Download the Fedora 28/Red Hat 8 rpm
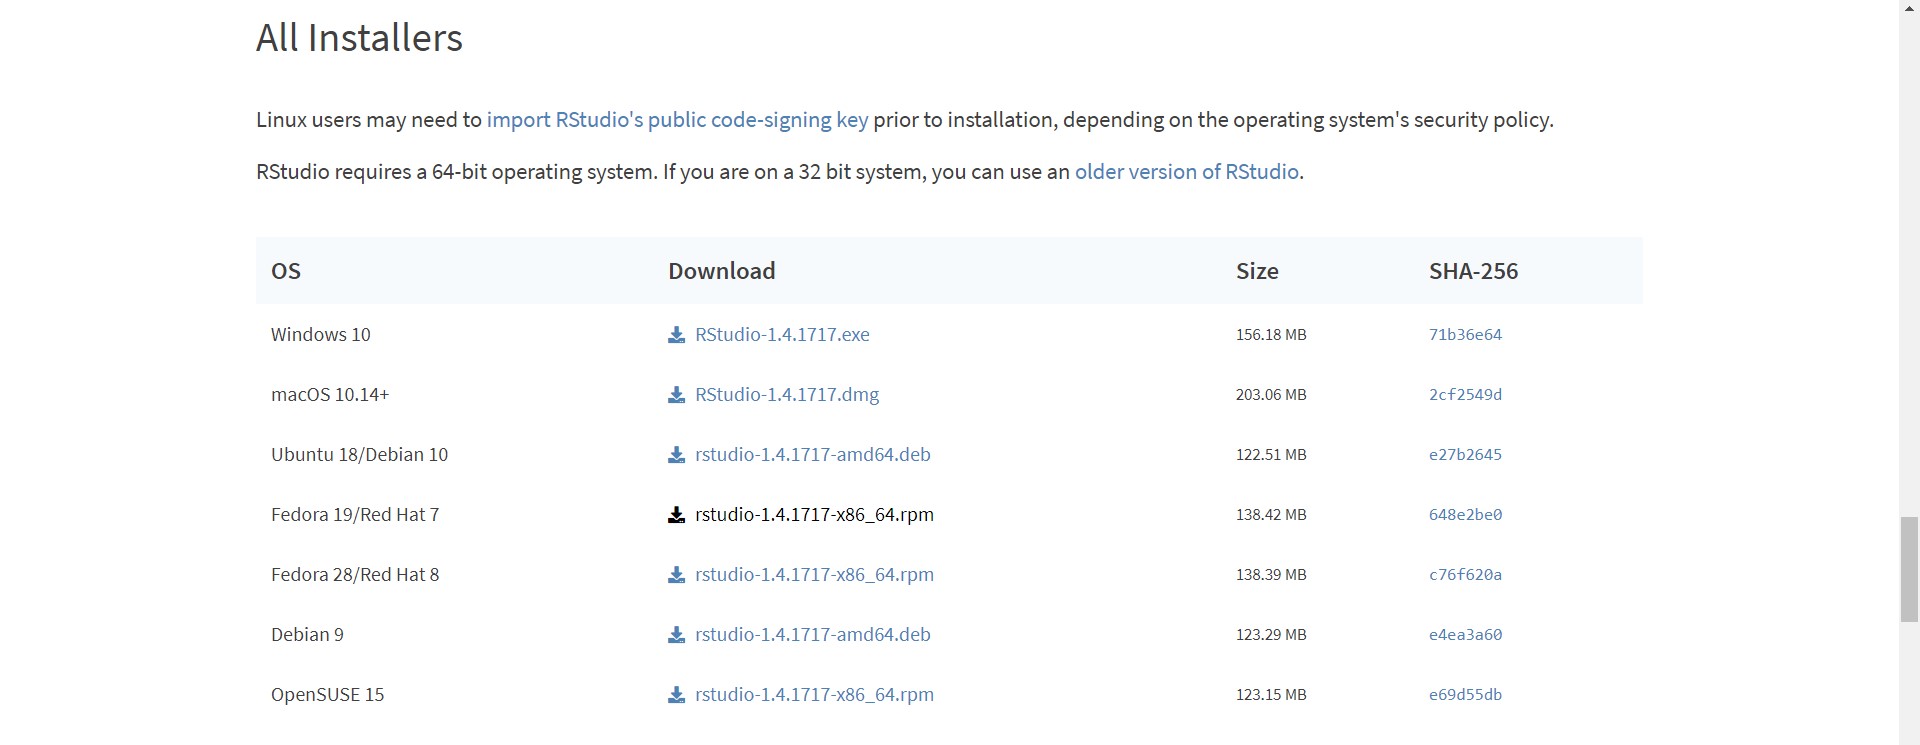 point(814,575)
